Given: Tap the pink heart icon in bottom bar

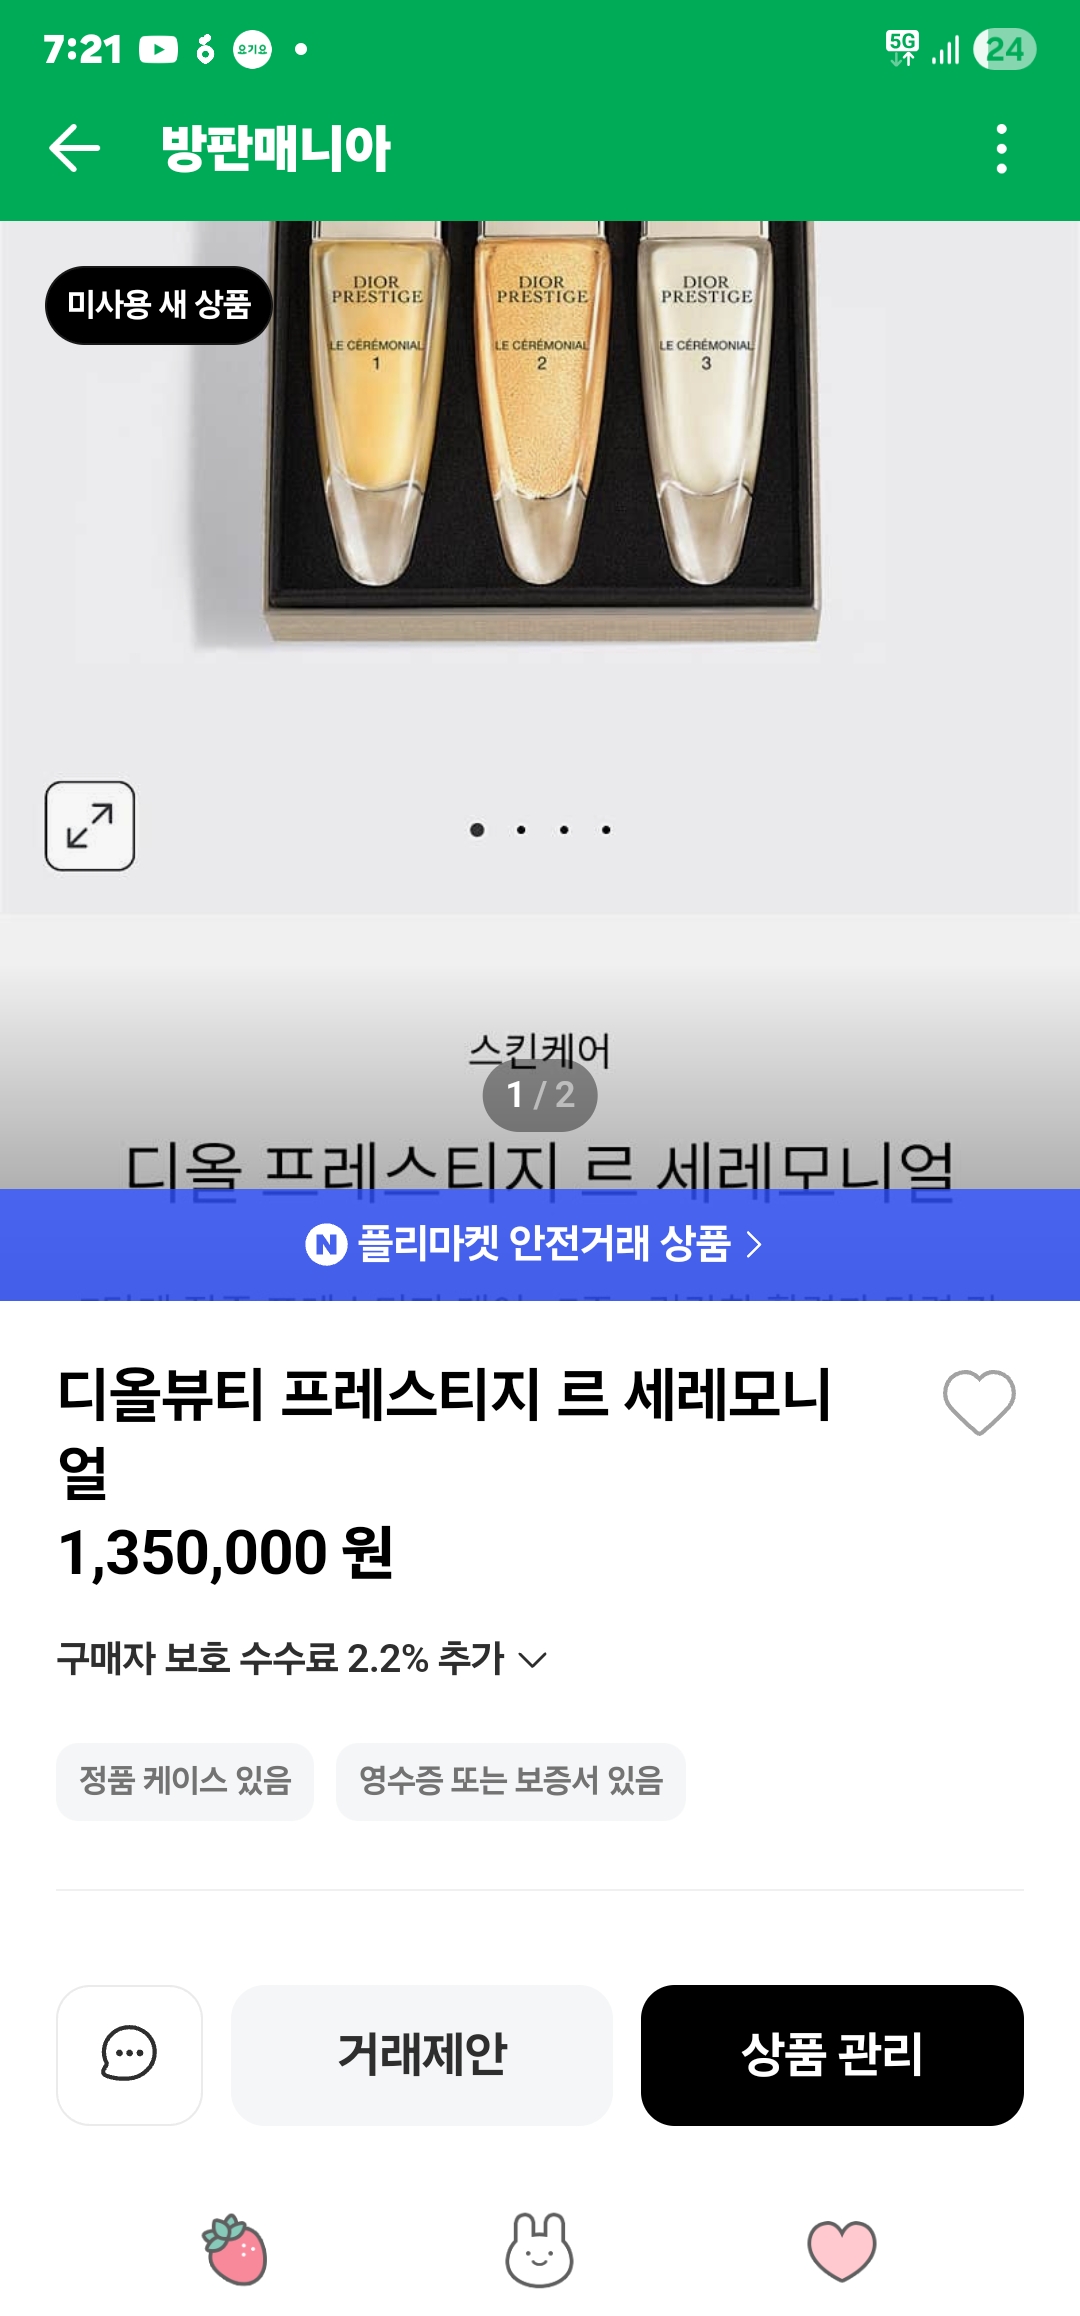Looking at the screenshot, I should pos(841,2250).
